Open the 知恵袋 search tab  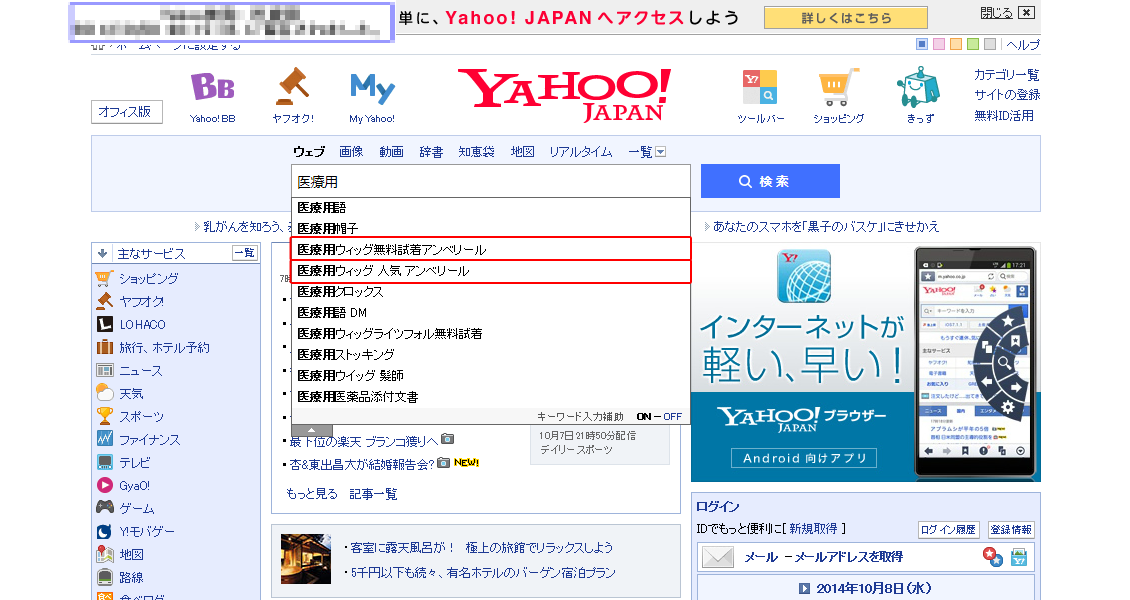point(476,152)
